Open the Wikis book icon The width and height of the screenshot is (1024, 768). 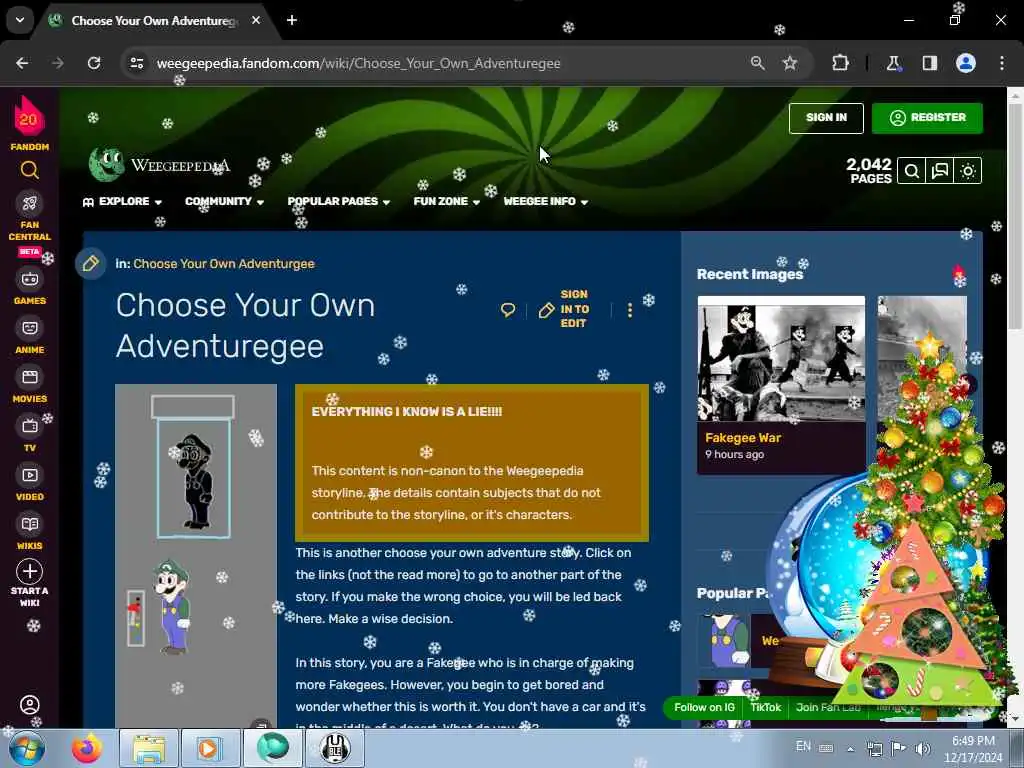(x=29, y=524)
